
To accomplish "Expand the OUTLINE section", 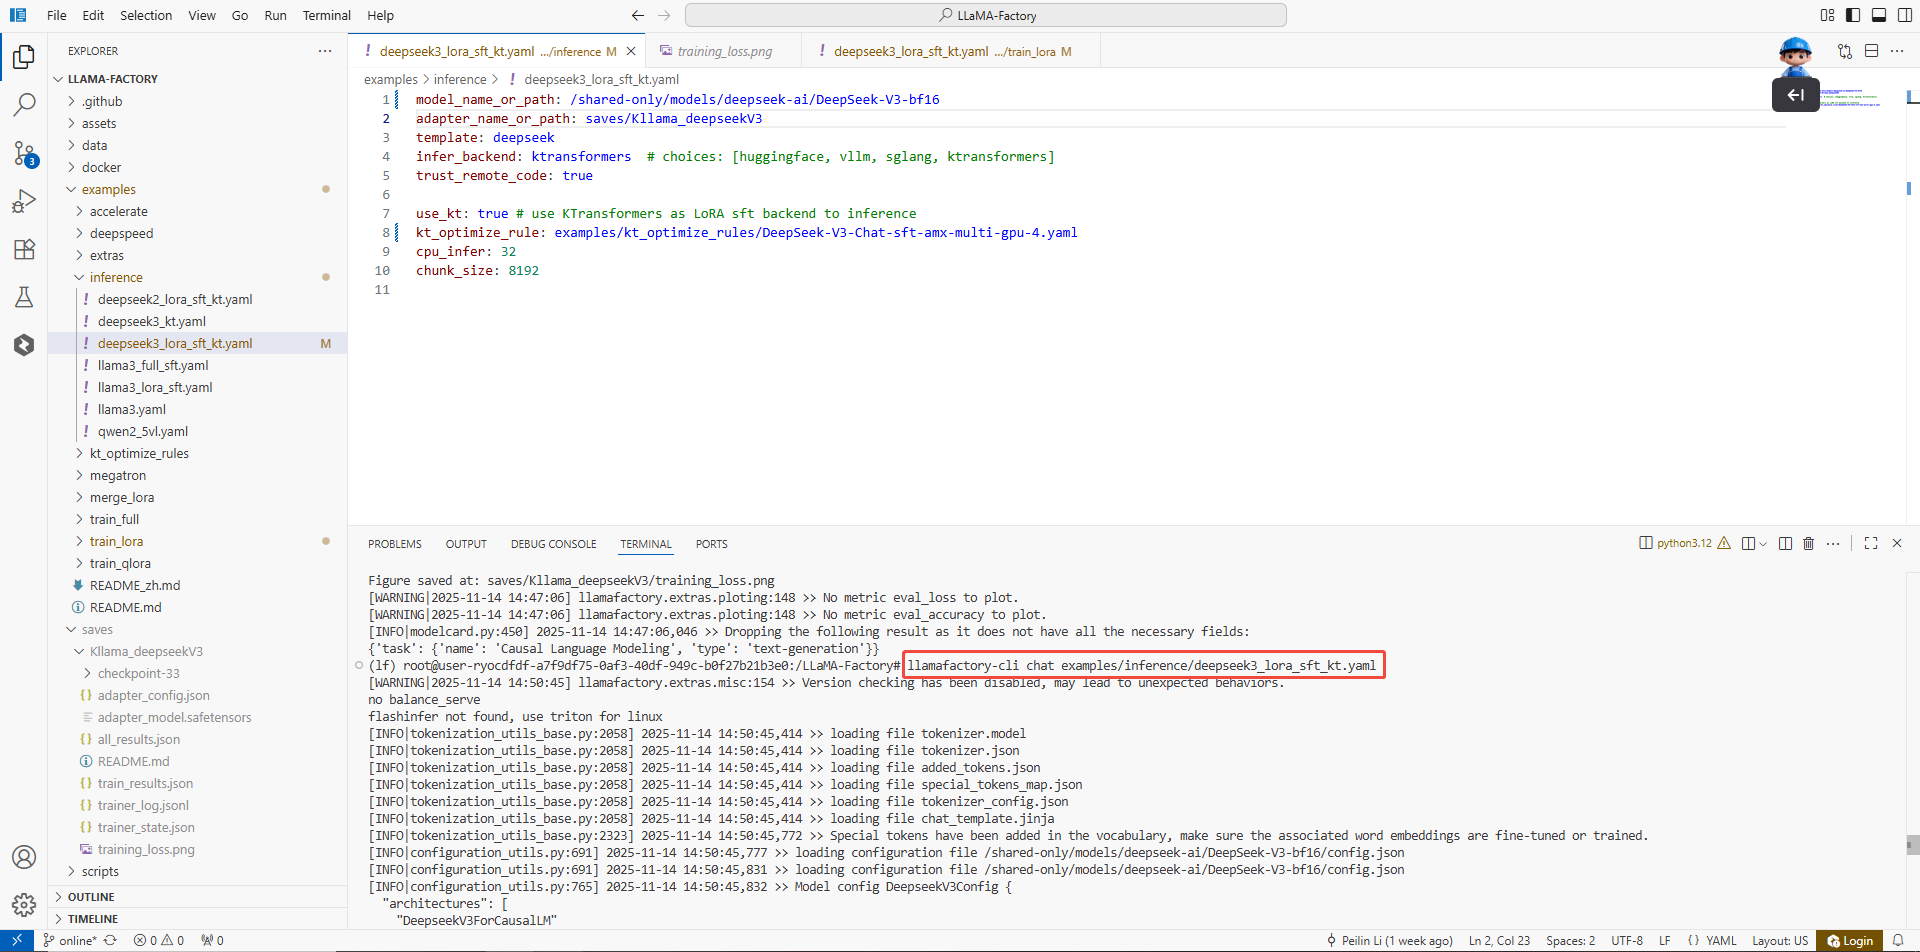I will [91, 897].
